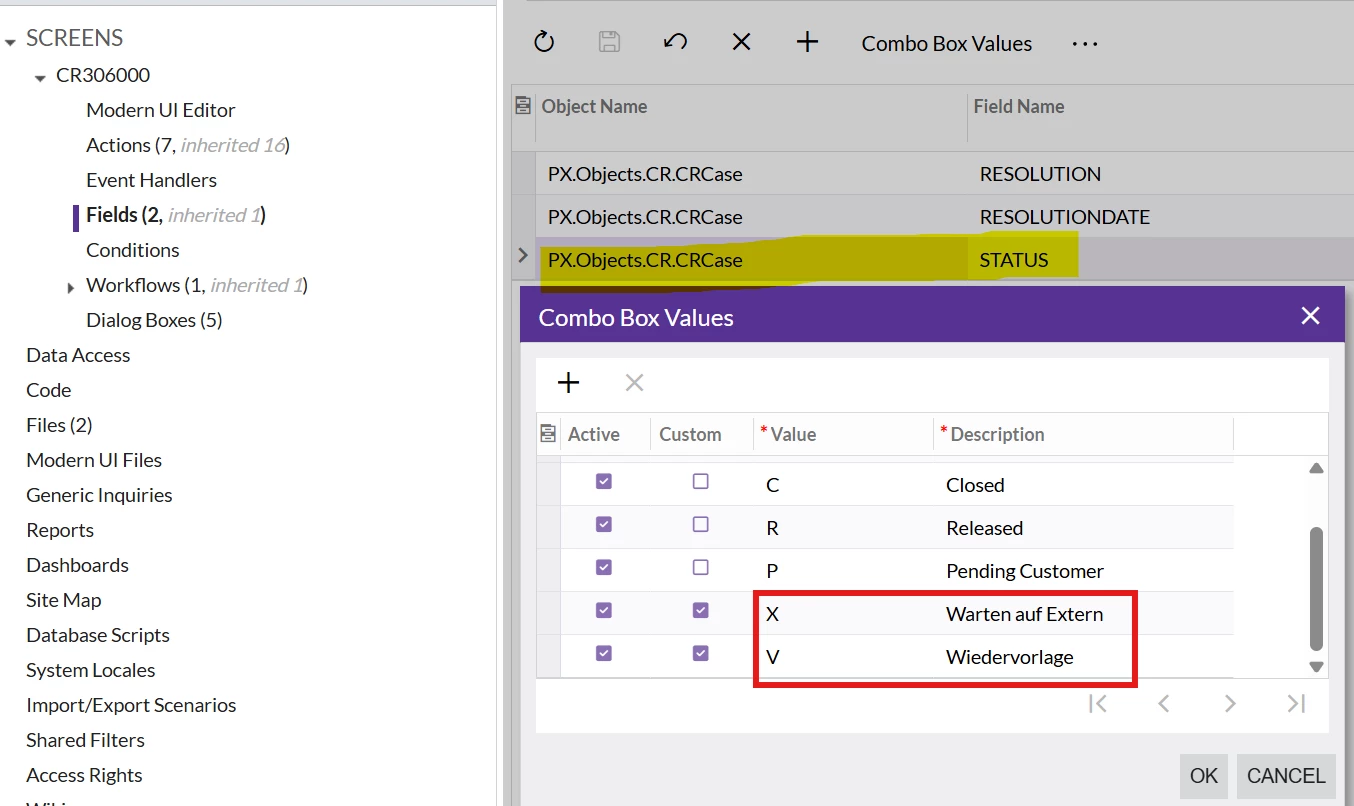Click the Value column header

tap(793, 434)
